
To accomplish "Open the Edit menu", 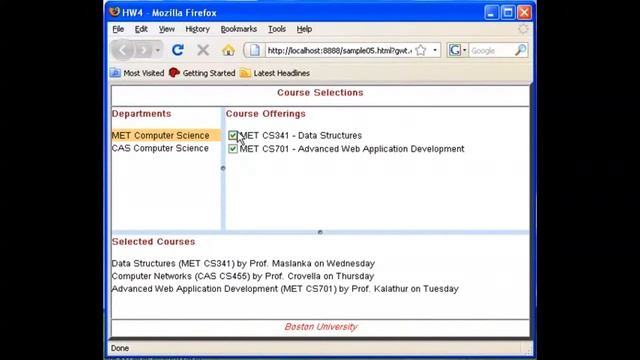I will [141, 29].
